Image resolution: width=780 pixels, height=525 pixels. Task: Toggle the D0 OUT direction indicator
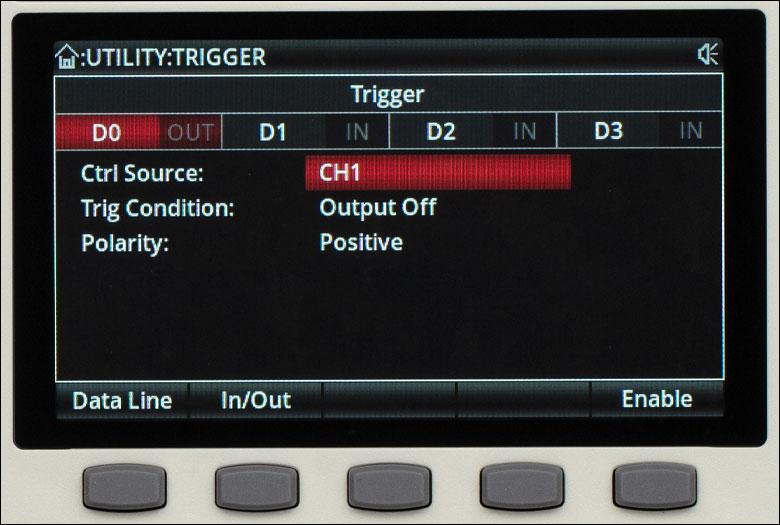190,132
